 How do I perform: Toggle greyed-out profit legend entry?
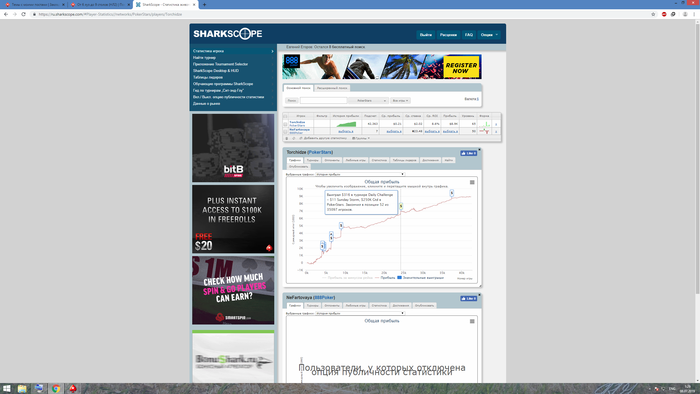[x=347, y=278]
